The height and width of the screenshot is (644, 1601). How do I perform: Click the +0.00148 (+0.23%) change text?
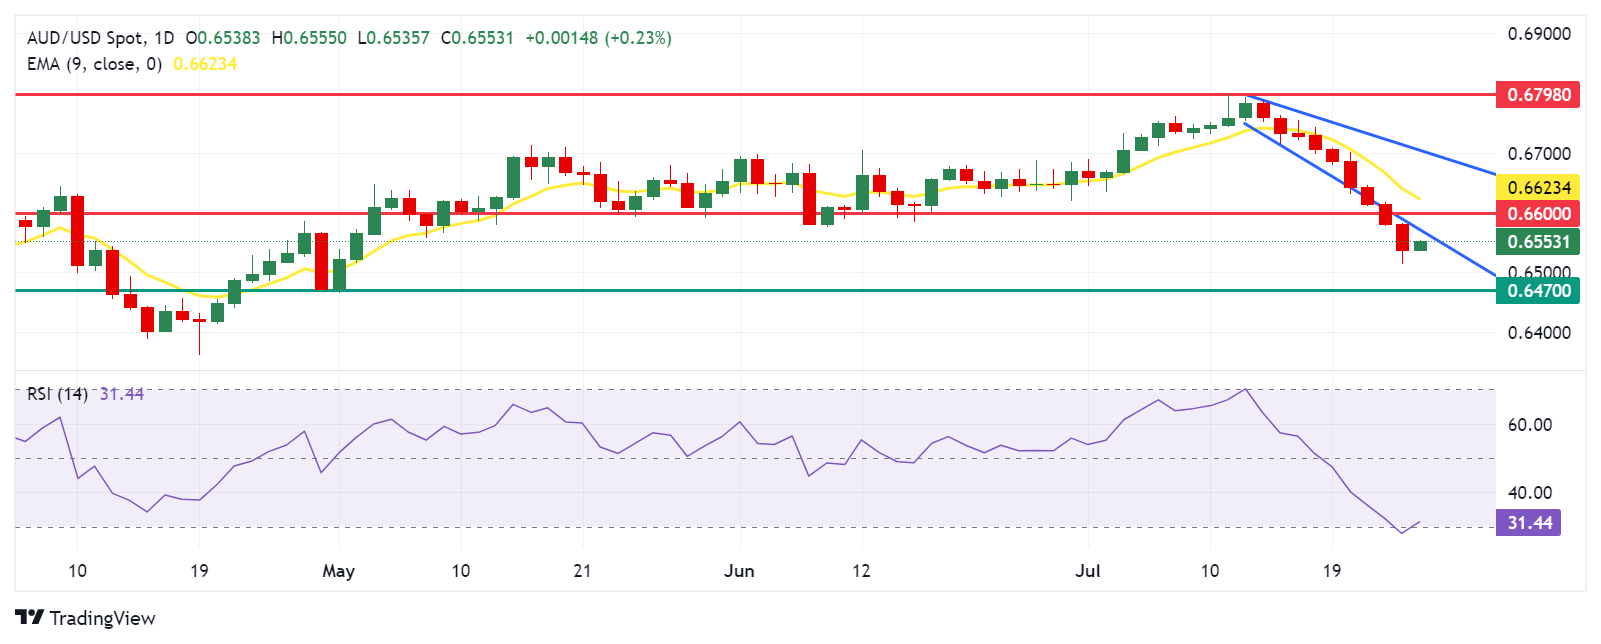tap(598, 38)
